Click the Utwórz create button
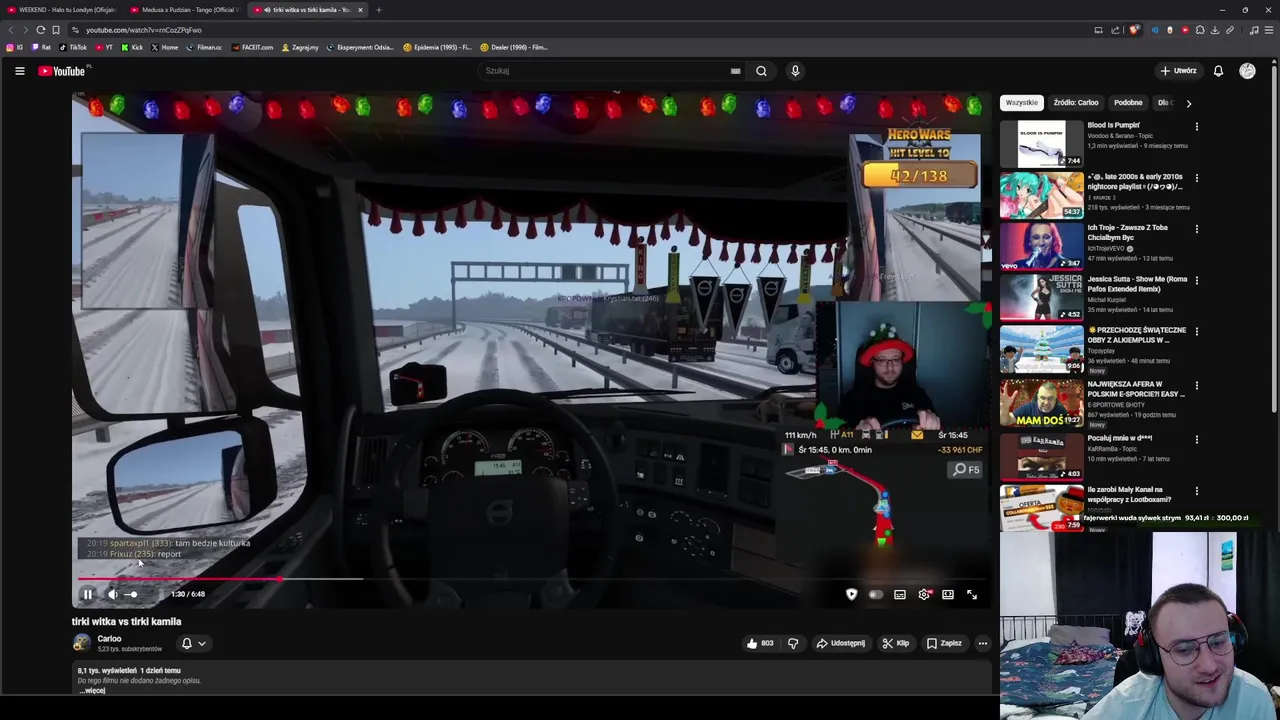 (x=1178, y=71)
